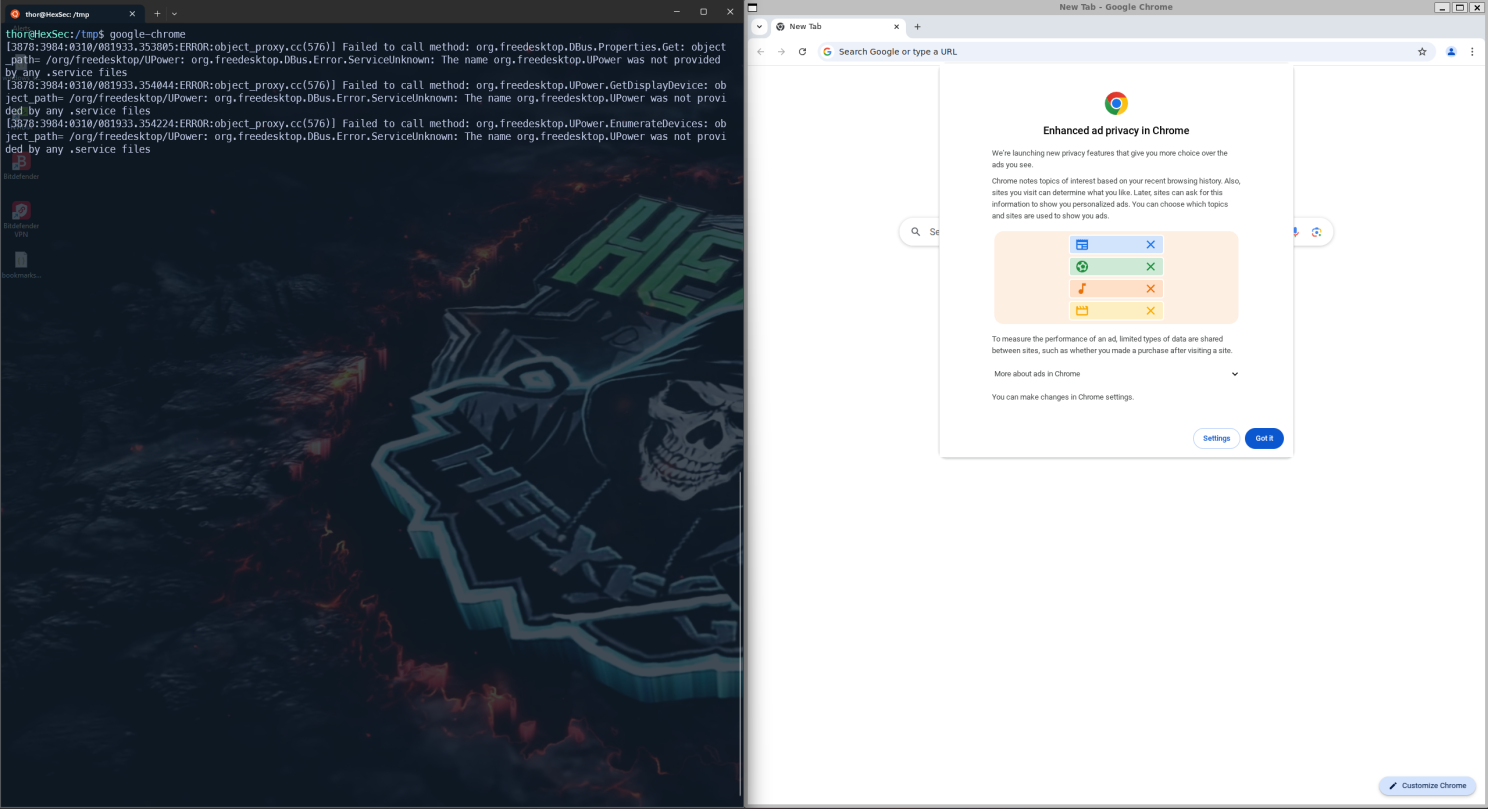Open Chrome's three-dot menu
The width and height of the screenshot is (1488, 809).
tap(1472, 52)
